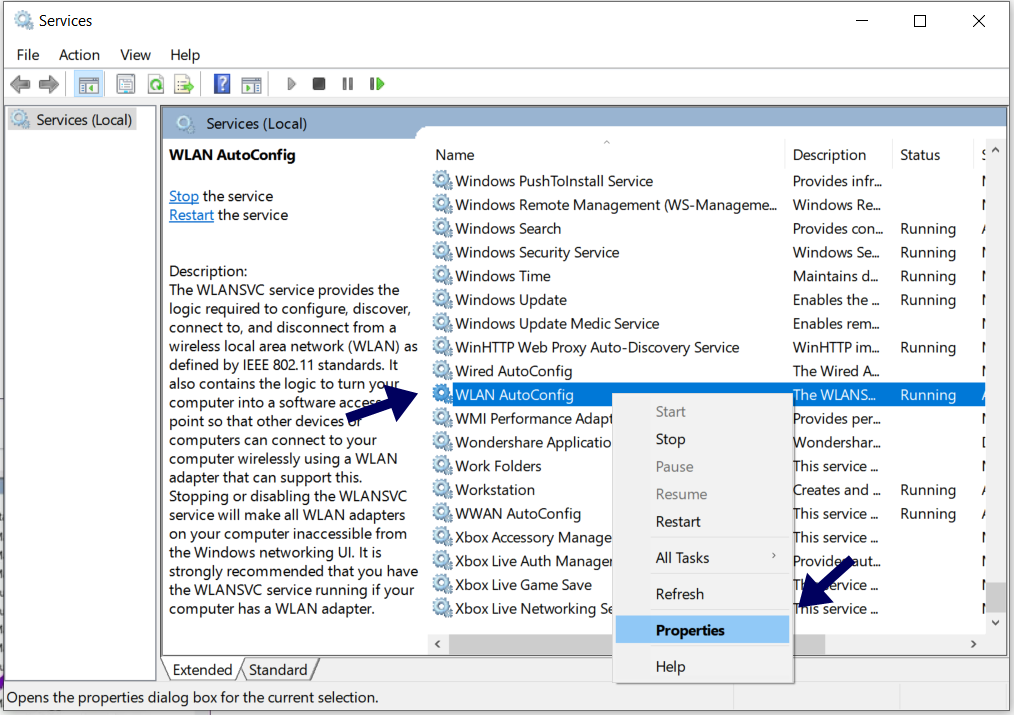This screenshot has width=1014, height=715.
Task: Click Show/Hide Console Tree toolbar icon
Action: 88,84
